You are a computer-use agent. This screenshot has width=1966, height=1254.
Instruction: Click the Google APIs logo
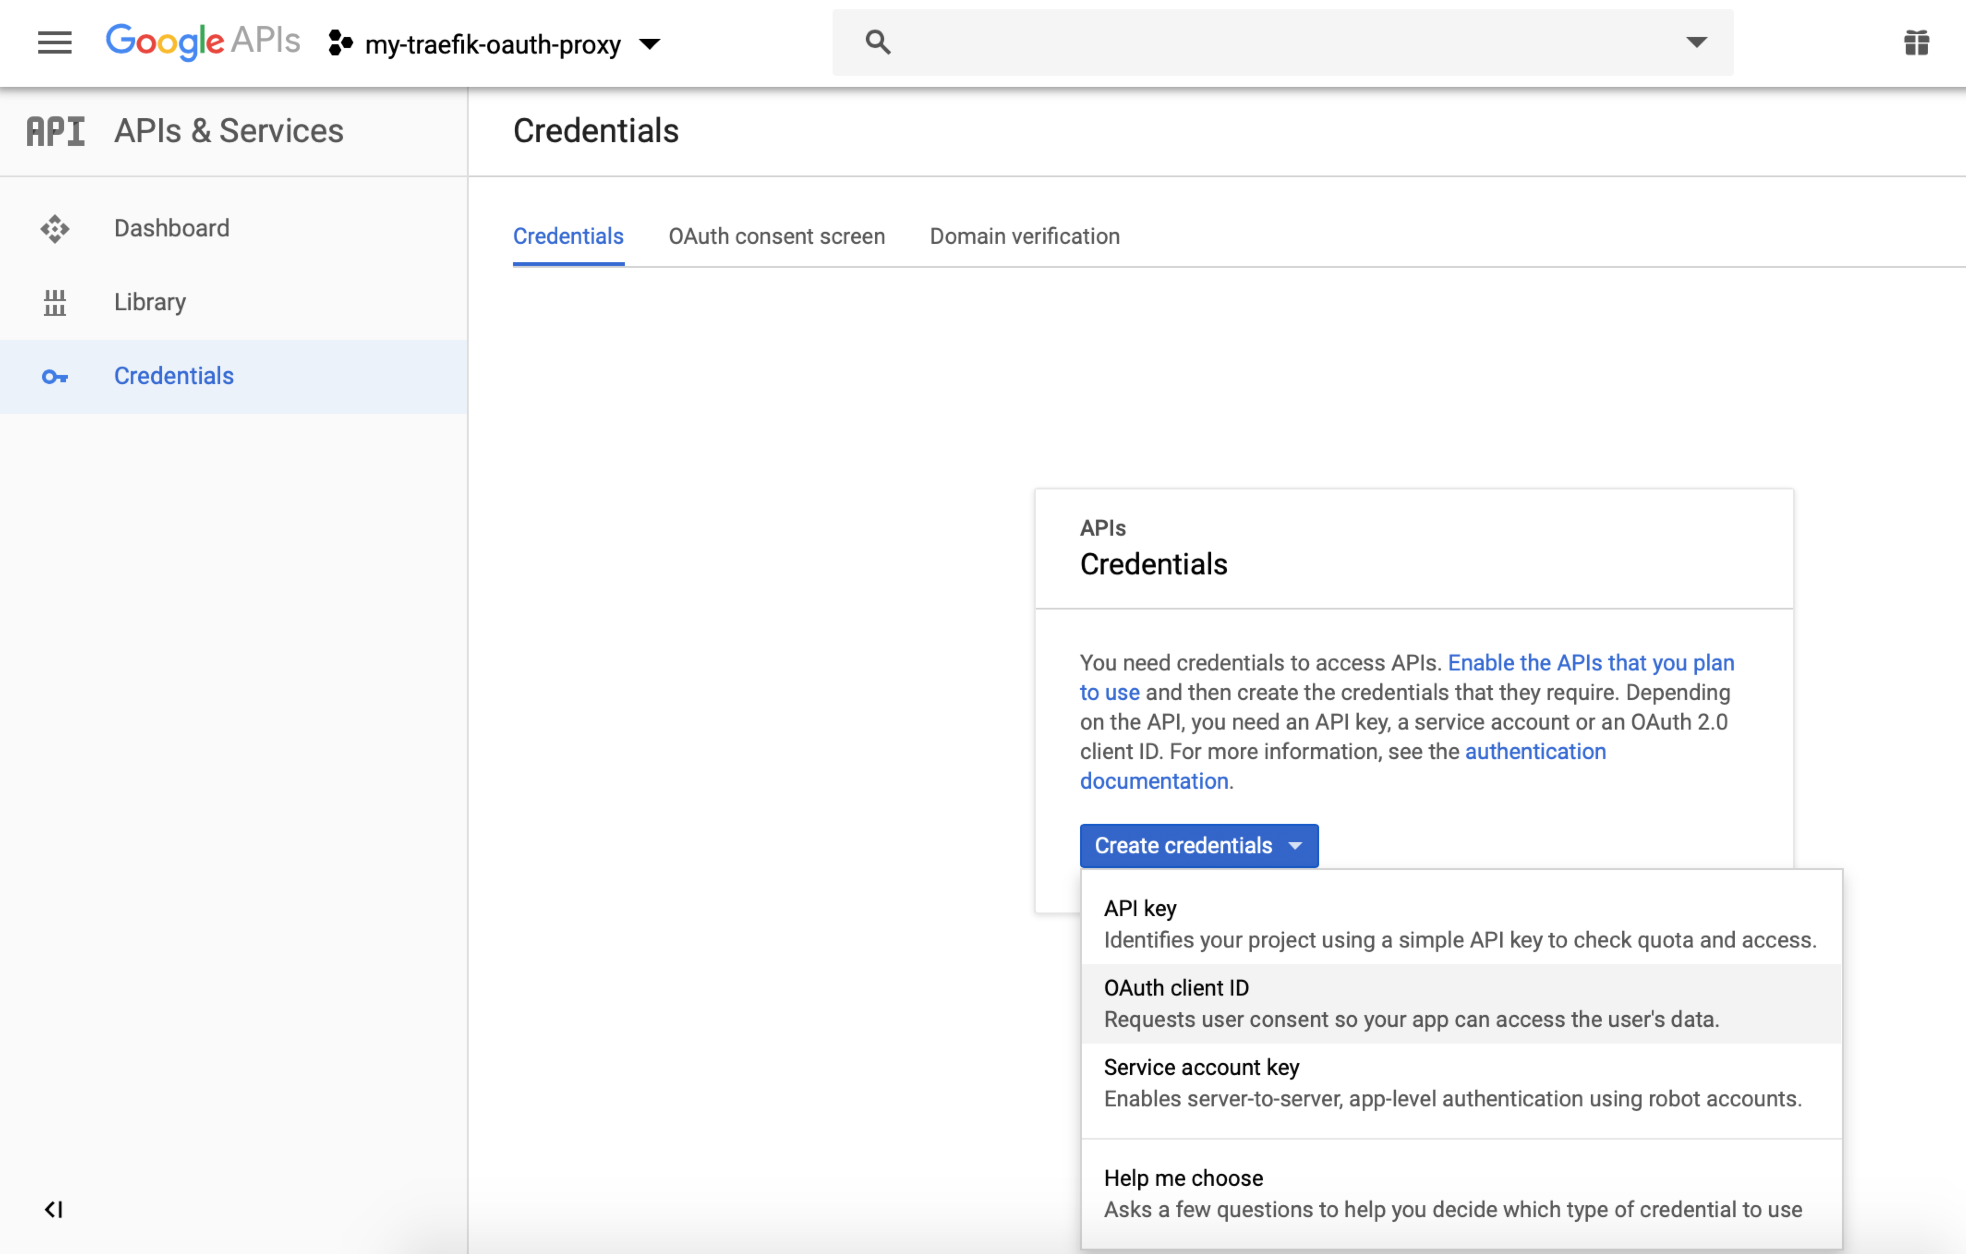point(203,42)
